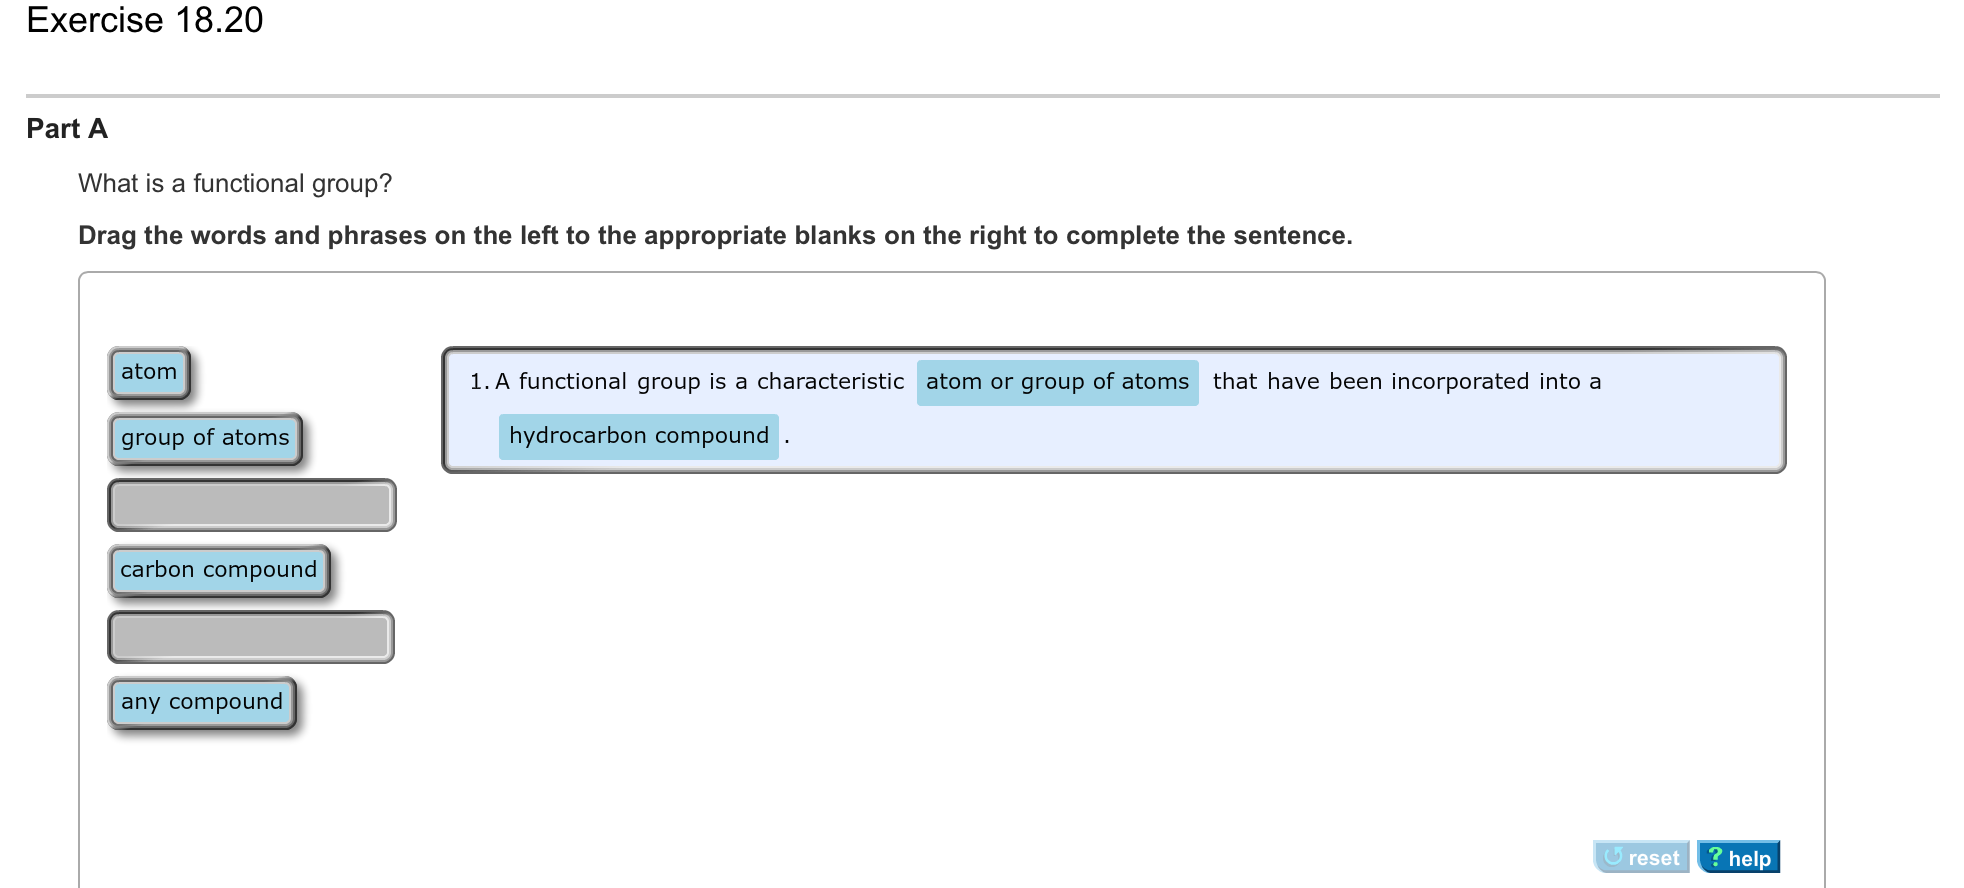Select the 'carbon compound' tile
This screenshot has width=1964, height=888.
tap(219, 570)
